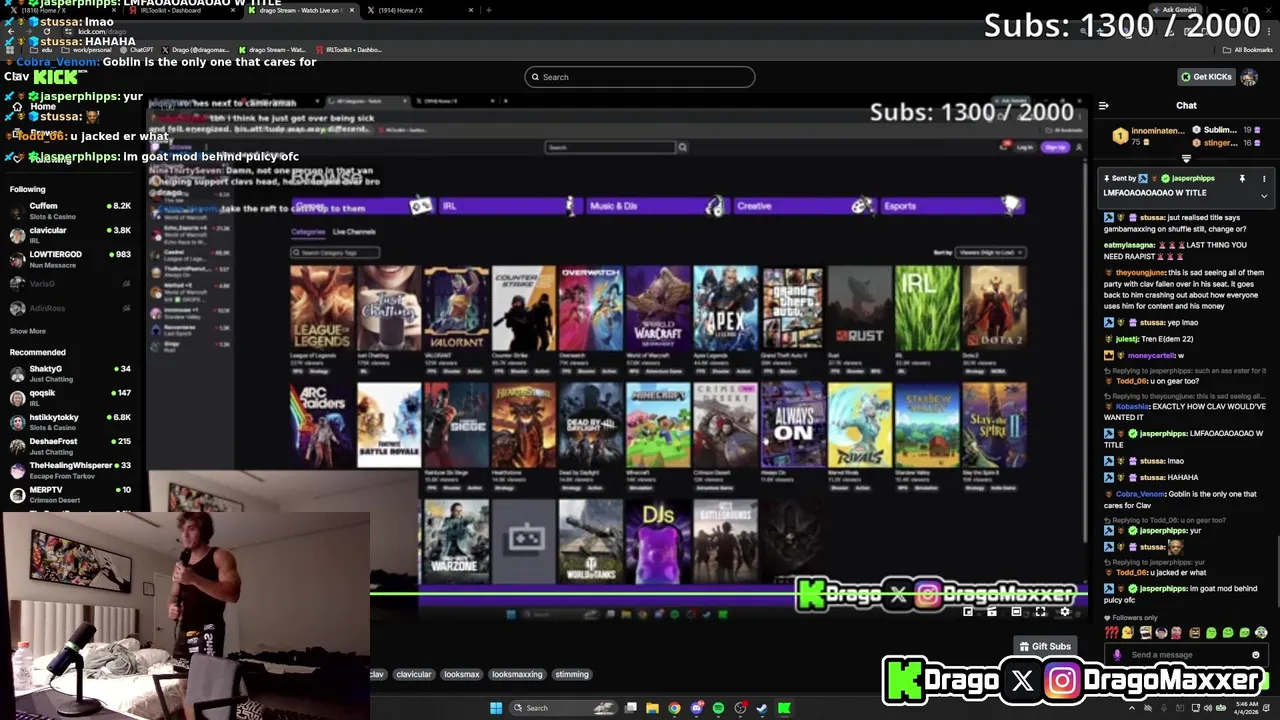
Task: Open the All Bookmarks folder
Action: [x=1248, y=49]
